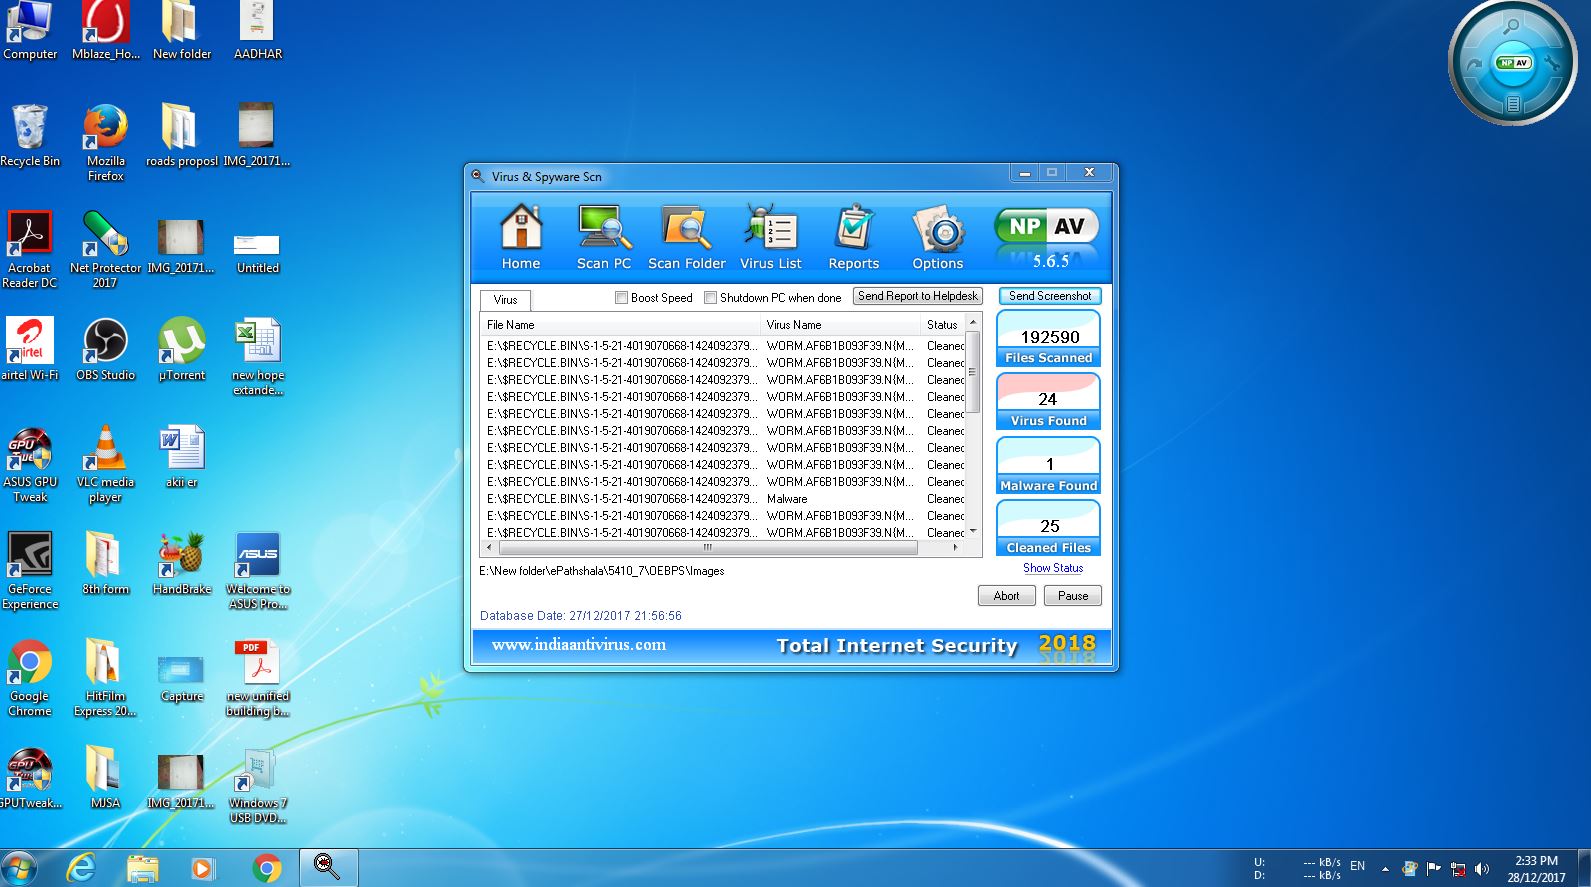This screenshot has width=1591, height=887.
Task: Sort by File Name column header
Action: coord(620,325)
